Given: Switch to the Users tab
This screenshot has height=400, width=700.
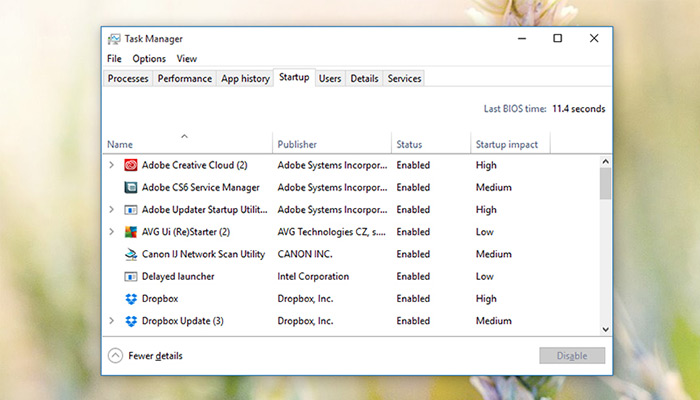Looking at the screenshot, I should coord(330,79).
